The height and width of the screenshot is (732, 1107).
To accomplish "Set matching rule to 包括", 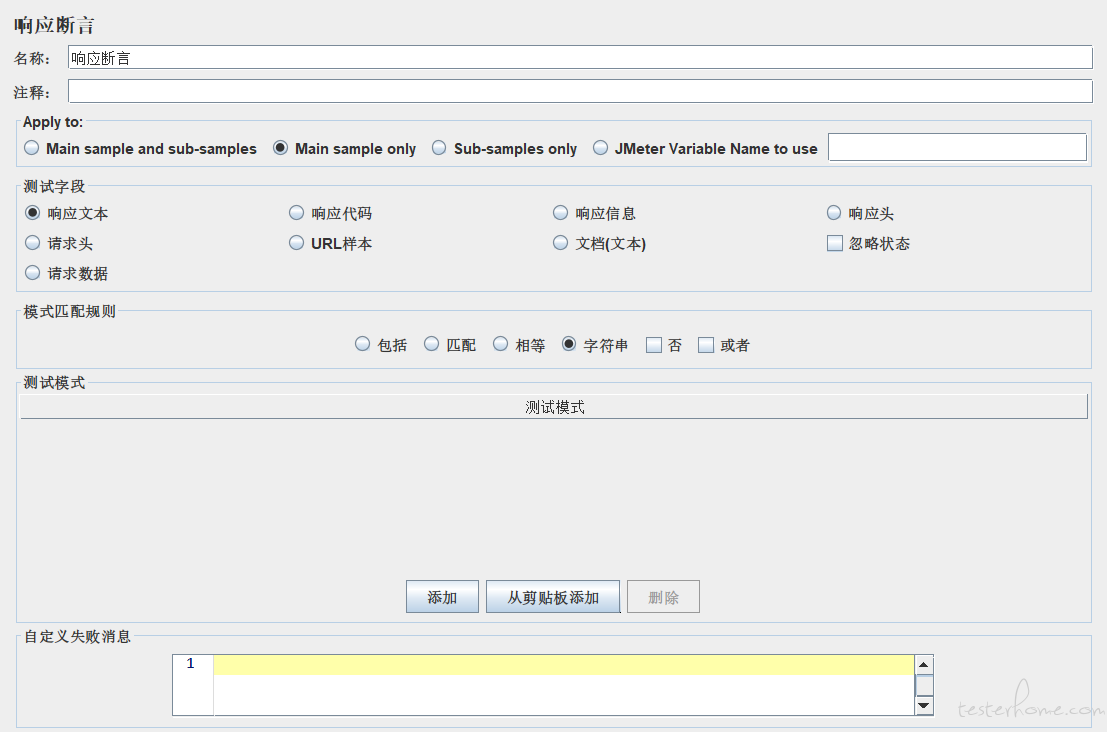I will (362, 344).
